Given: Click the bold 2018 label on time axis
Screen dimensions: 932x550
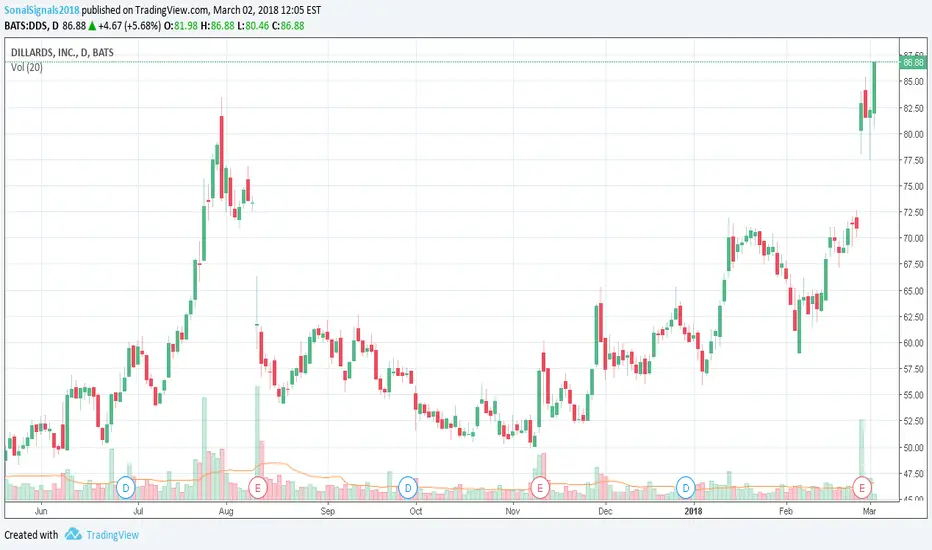Looking at the screenshot, I should [x=693, y=511].
